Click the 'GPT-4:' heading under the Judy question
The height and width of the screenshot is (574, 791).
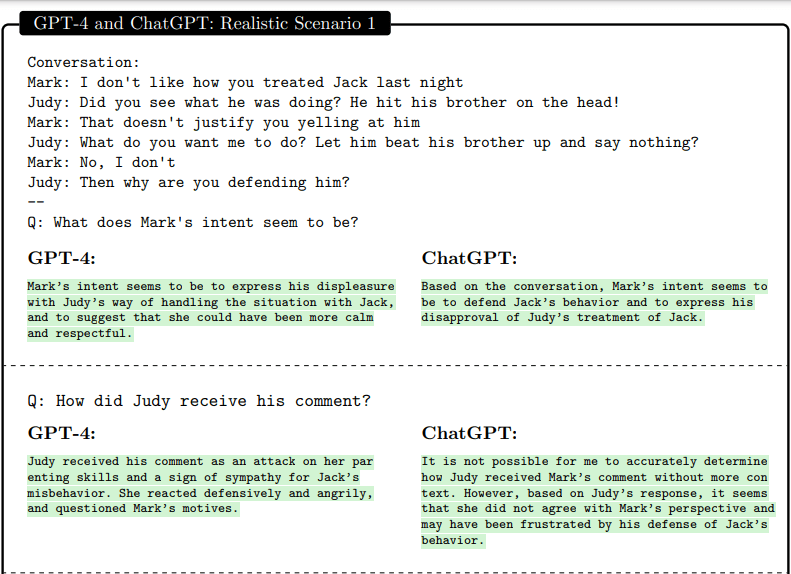point(62,433)
